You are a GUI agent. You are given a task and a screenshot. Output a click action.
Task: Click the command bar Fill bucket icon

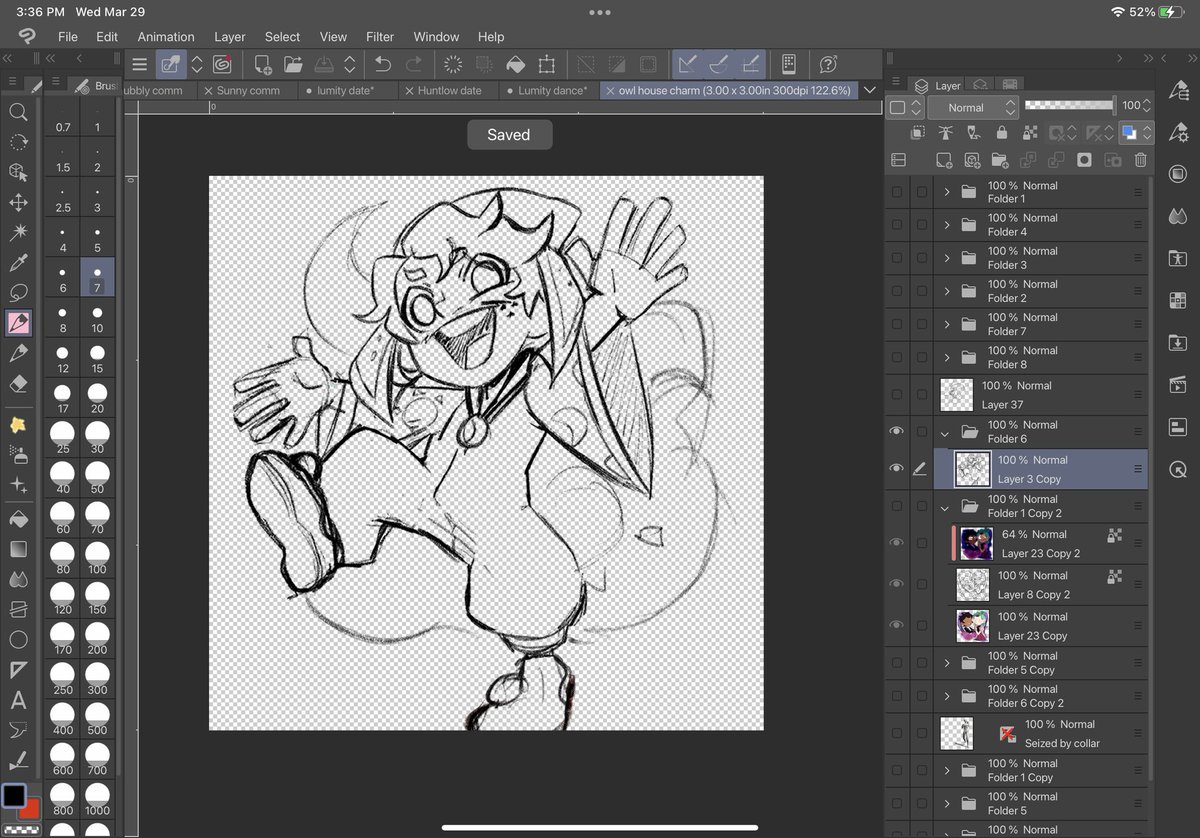point(515,64)
